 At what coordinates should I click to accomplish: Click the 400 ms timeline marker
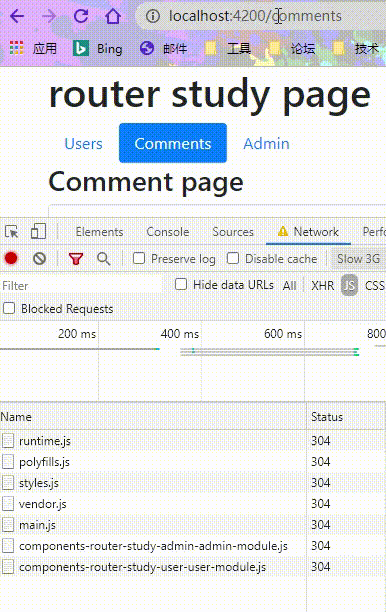(180, 334)
